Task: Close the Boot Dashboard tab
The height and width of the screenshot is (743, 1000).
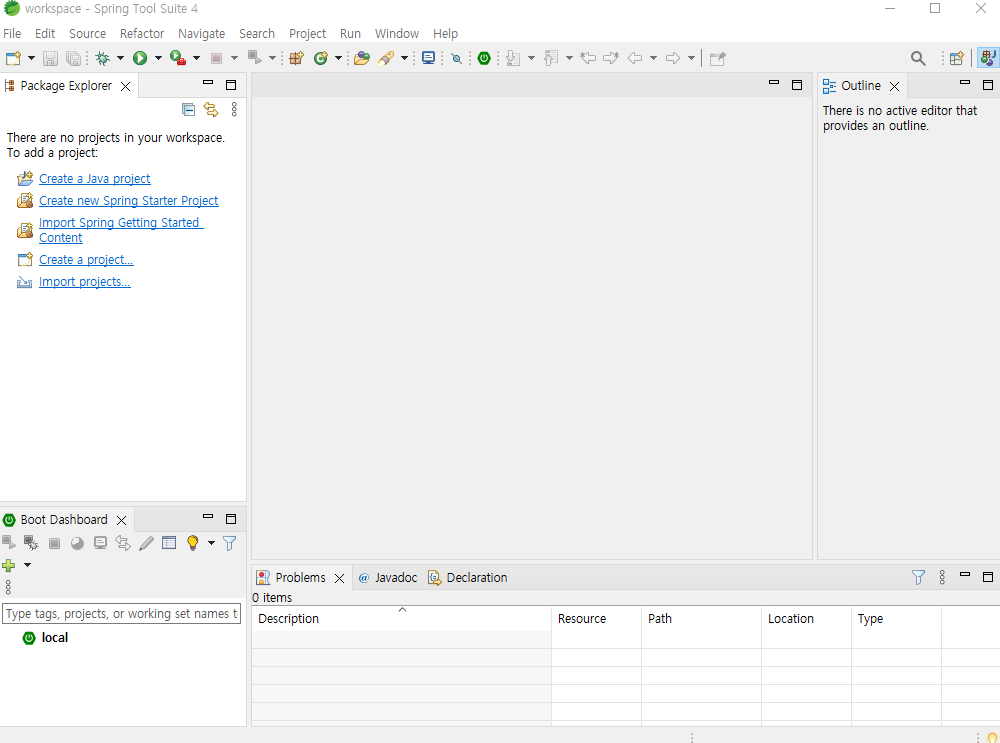Action: click(121, 520)
